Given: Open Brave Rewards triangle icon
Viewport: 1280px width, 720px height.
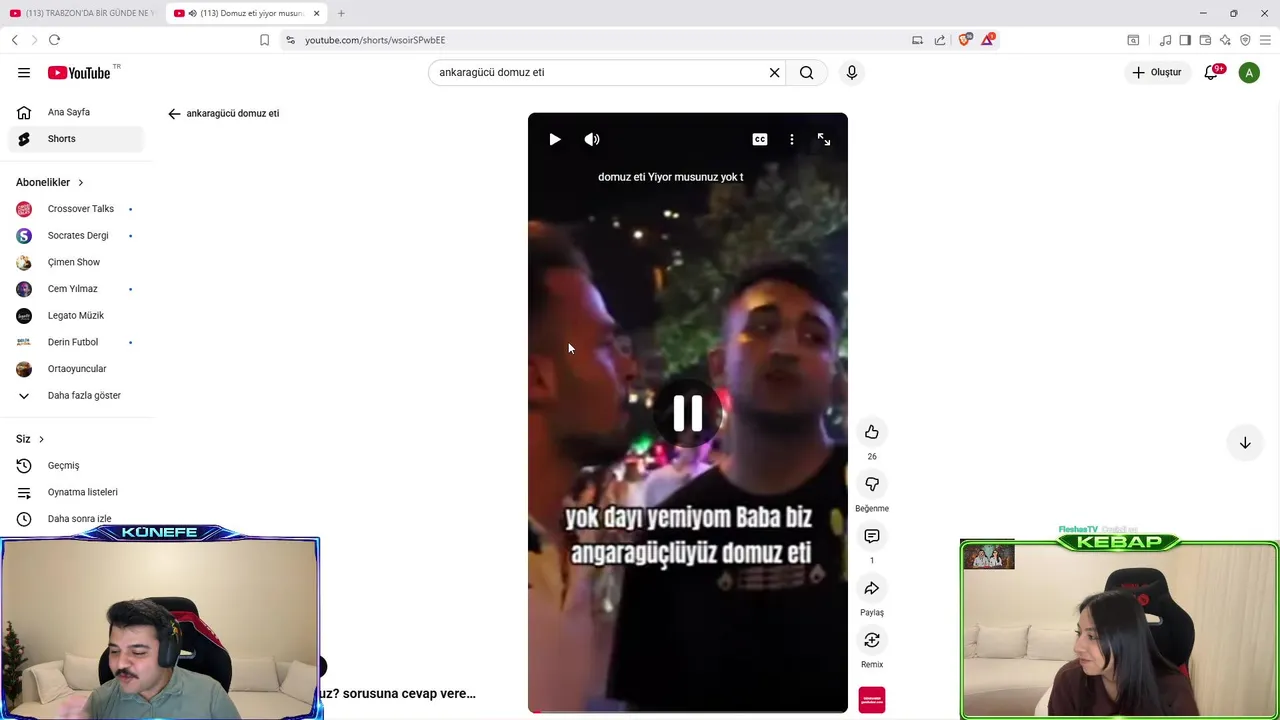Looking at the screenshot, I should pyautogui.click(x=988, y=40).
